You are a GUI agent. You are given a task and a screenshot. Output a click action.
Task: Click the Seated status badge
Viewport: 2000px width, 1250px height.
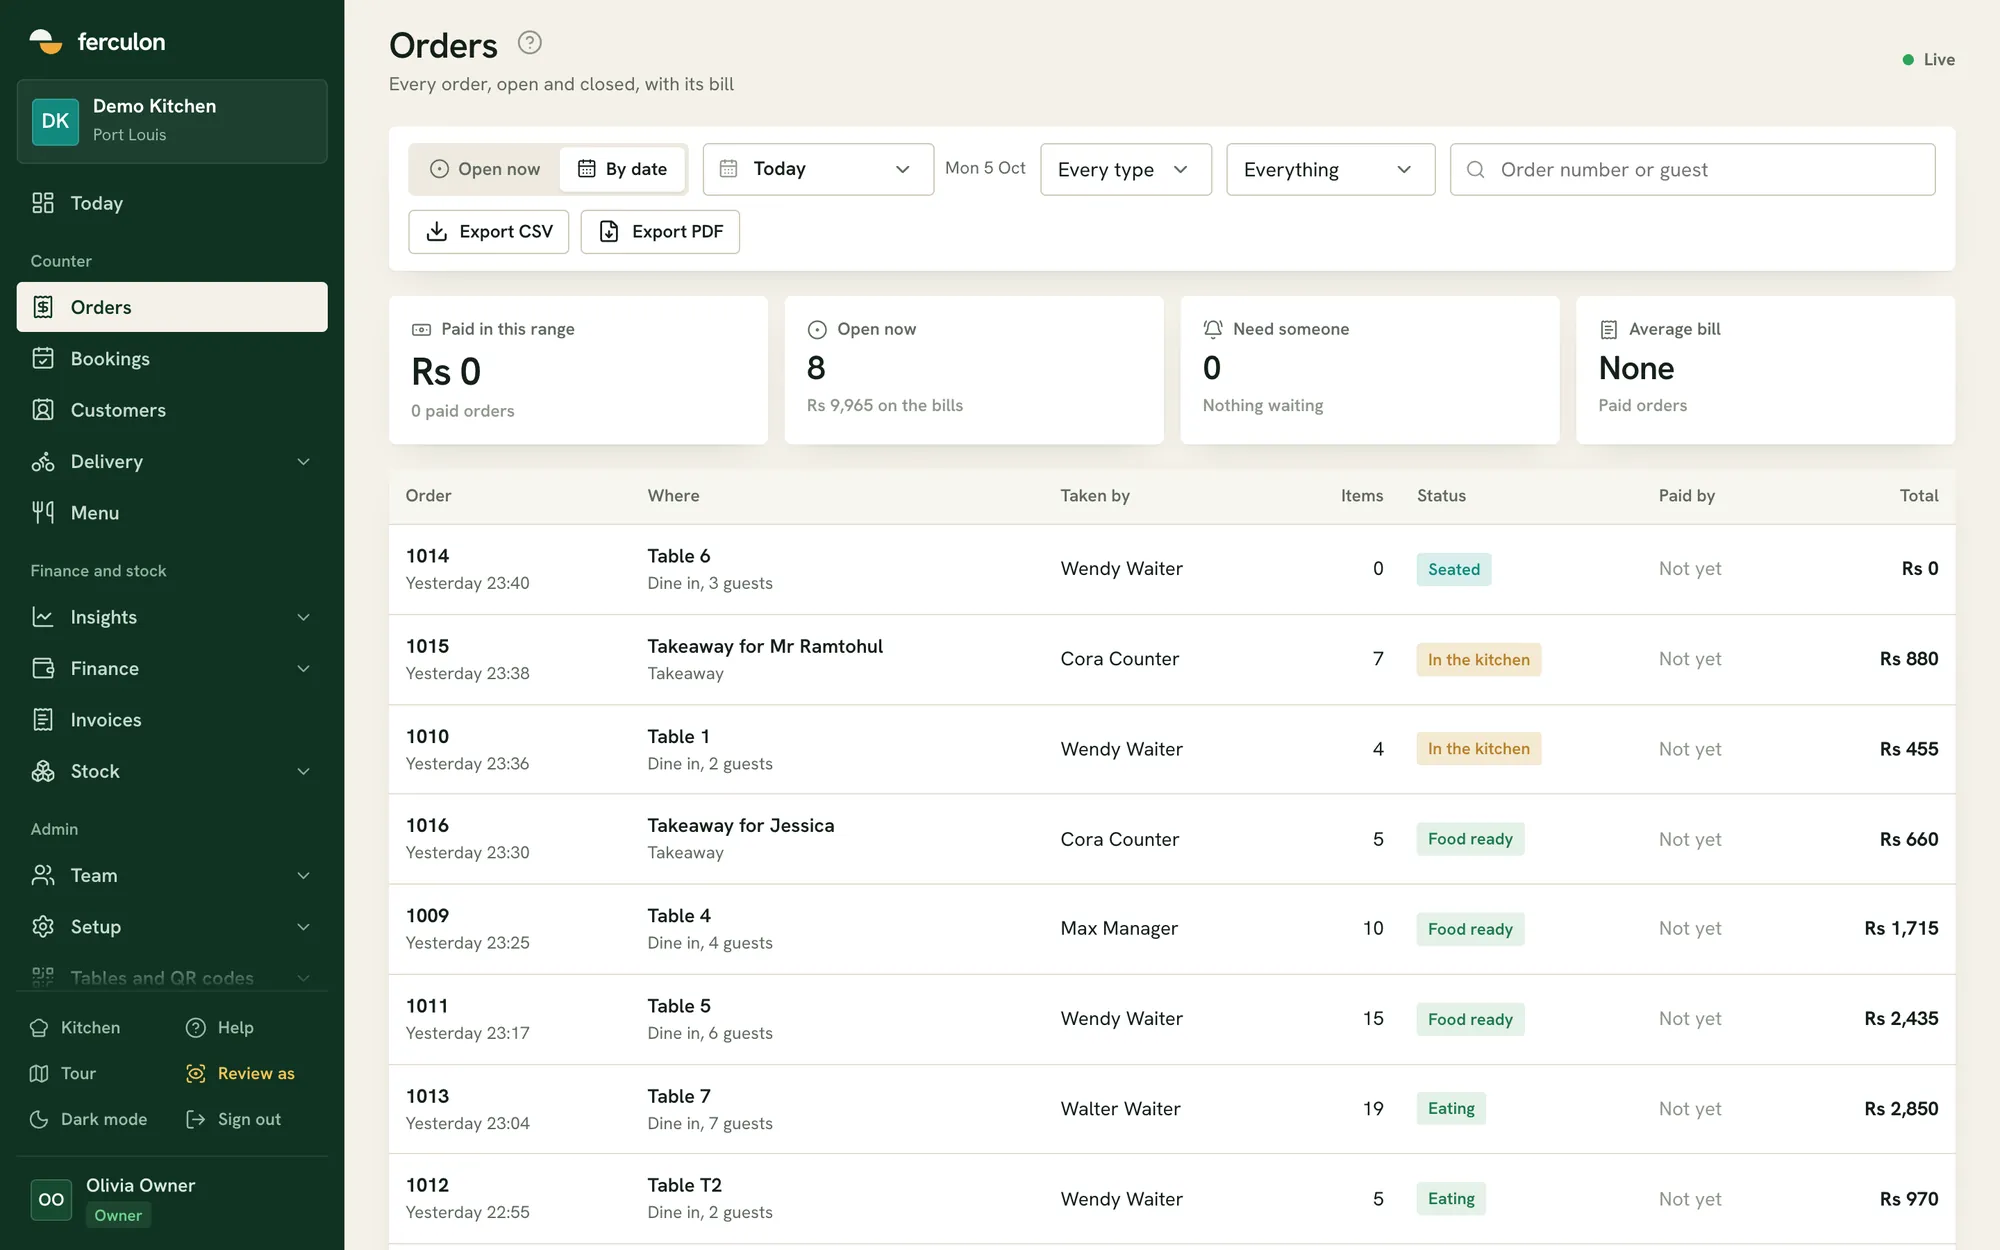tap(1454, 569)
